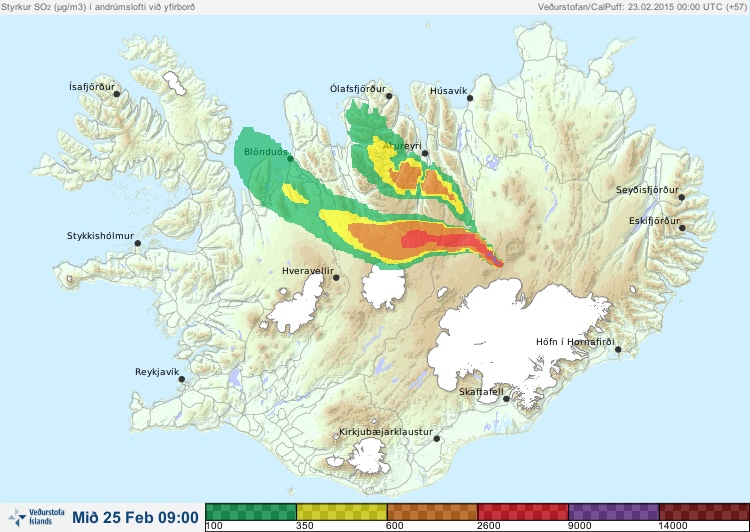Click the yellow 350 legend swatch
This screenshot has height=532, width=750.
pyautogui.click(x=342, y=511)
